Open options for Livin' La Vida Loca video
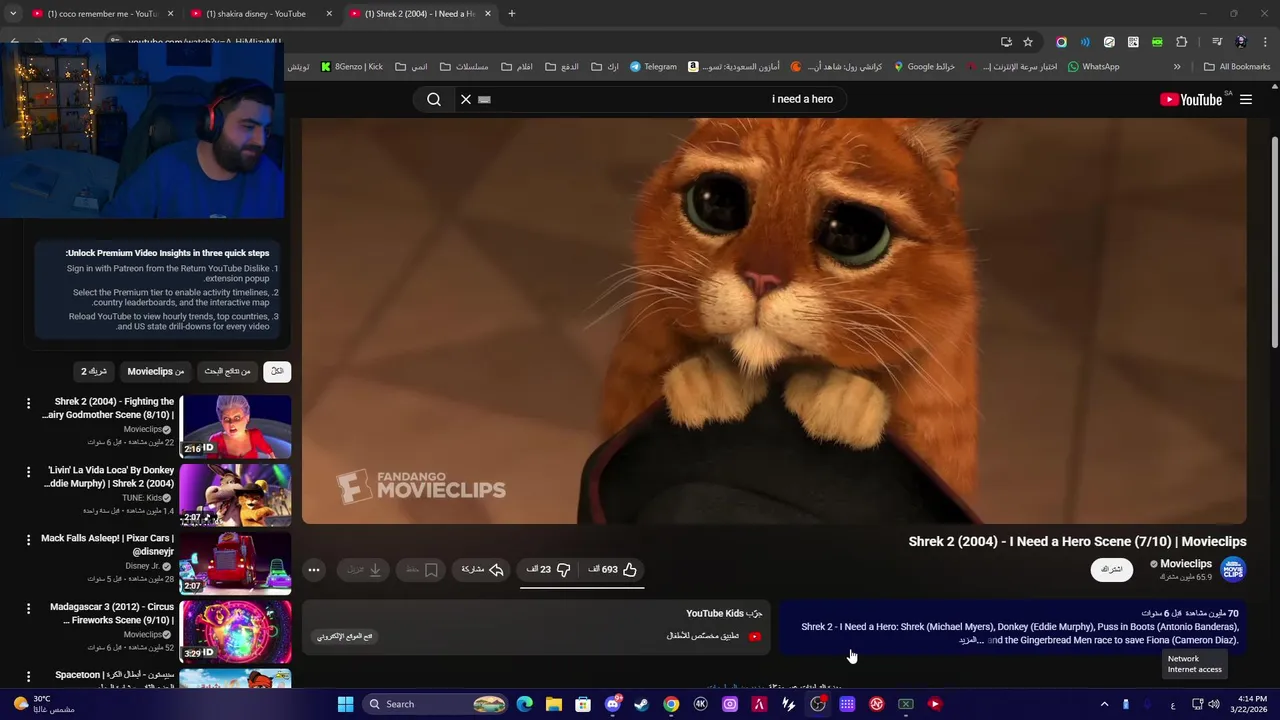Screen dimensions: 1280x720 click(x=28, y=471)
